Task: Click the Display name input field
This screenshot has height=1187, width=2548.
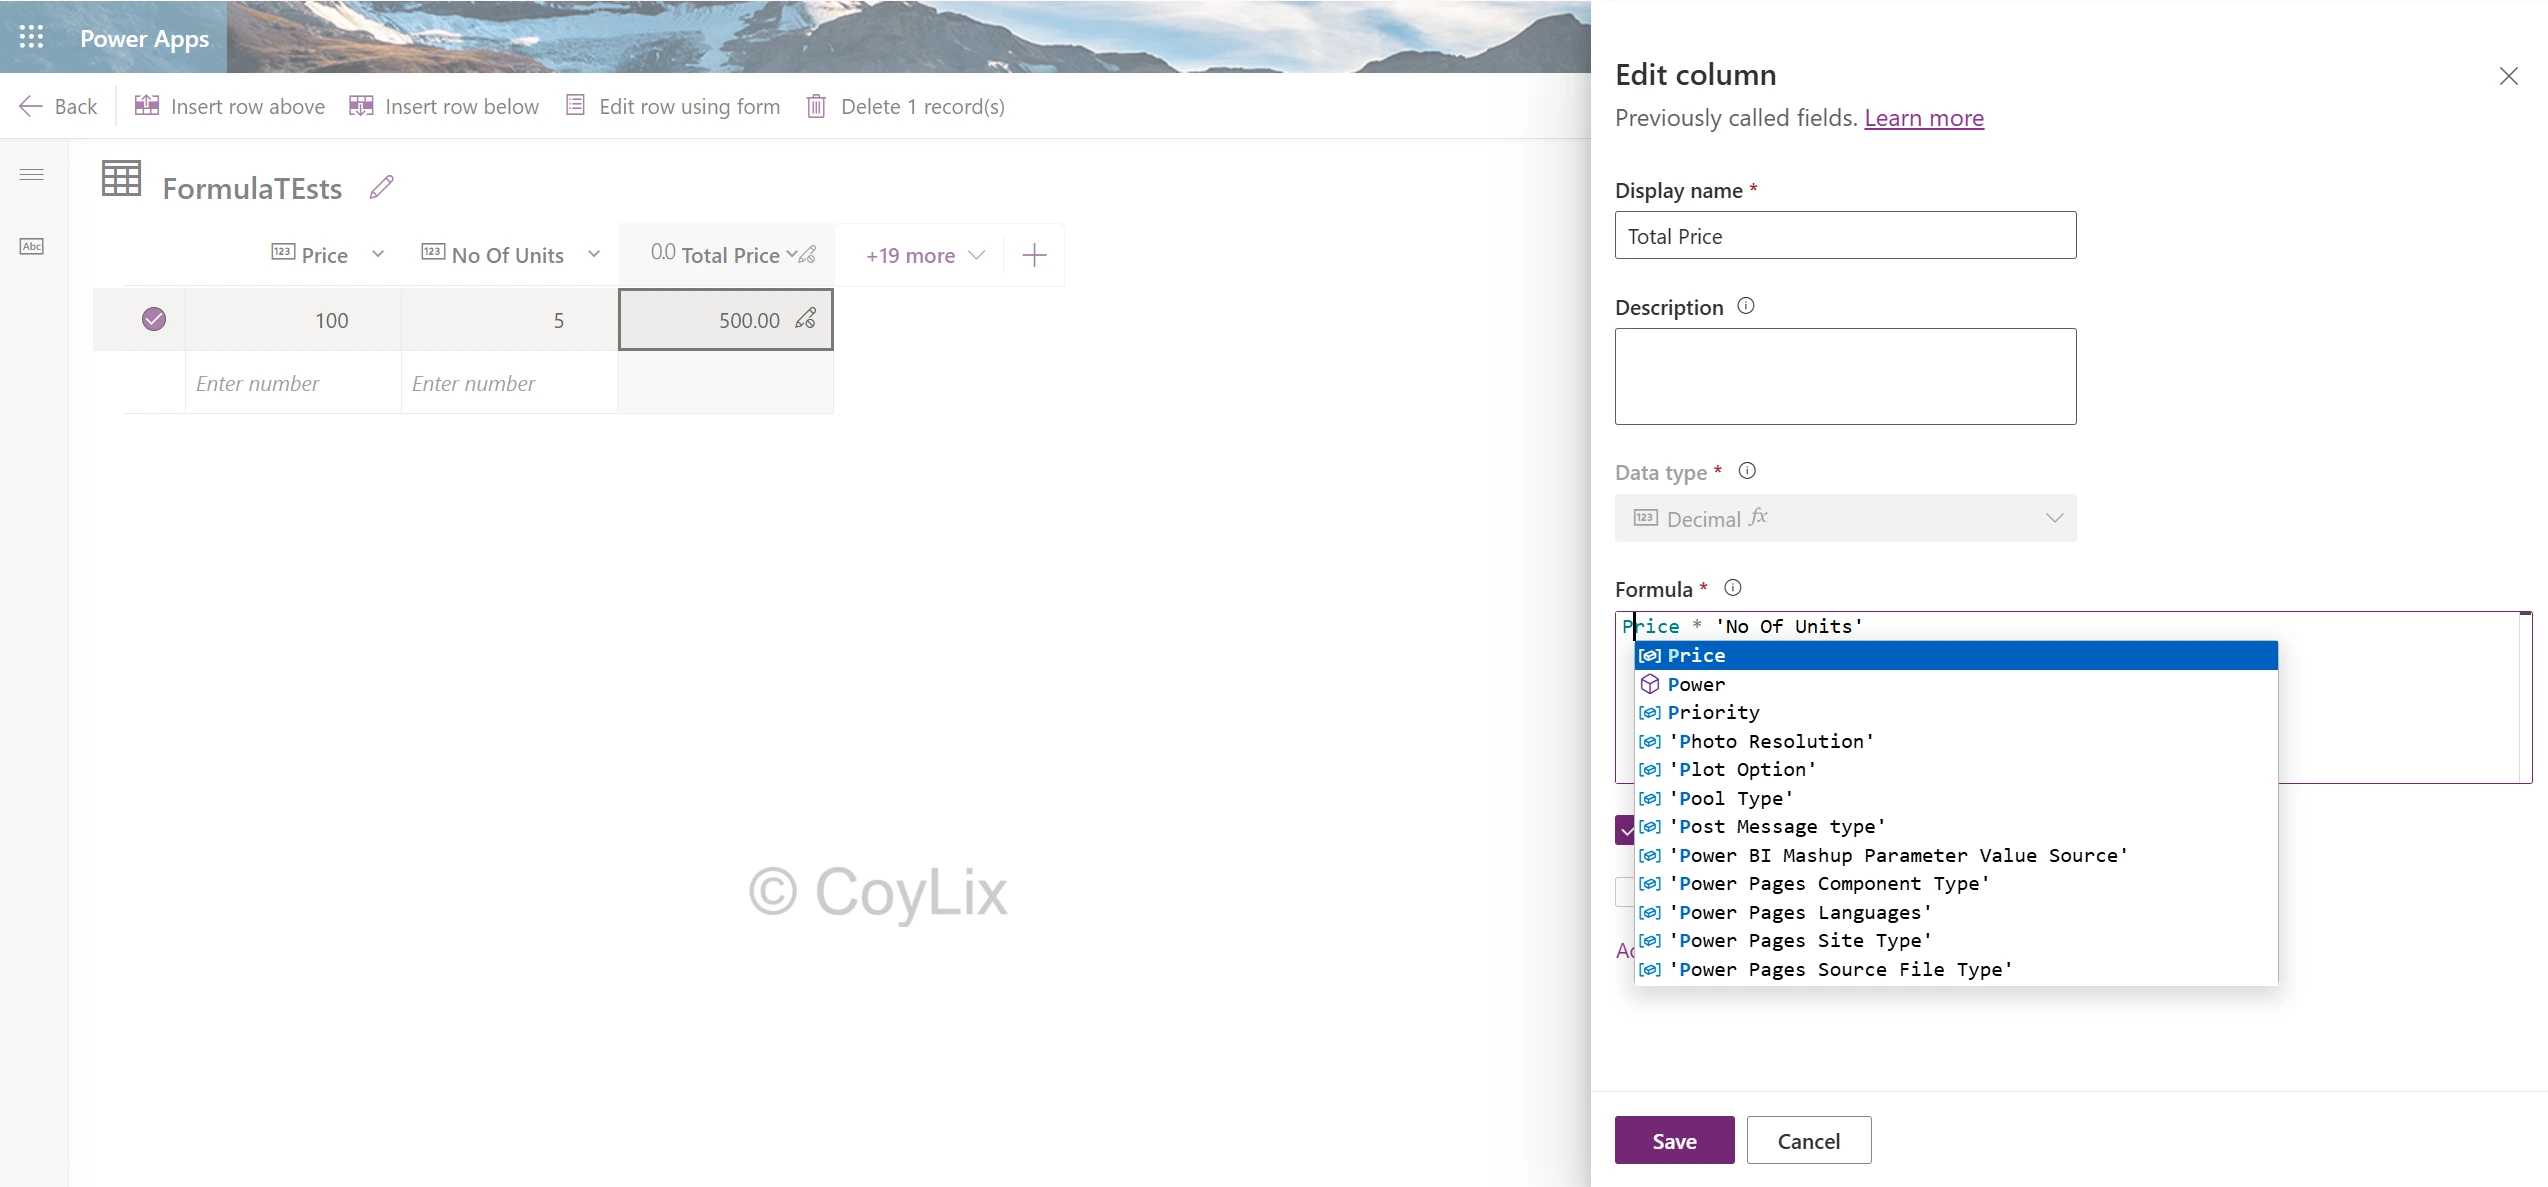Action: click(x=1845, y=235)
